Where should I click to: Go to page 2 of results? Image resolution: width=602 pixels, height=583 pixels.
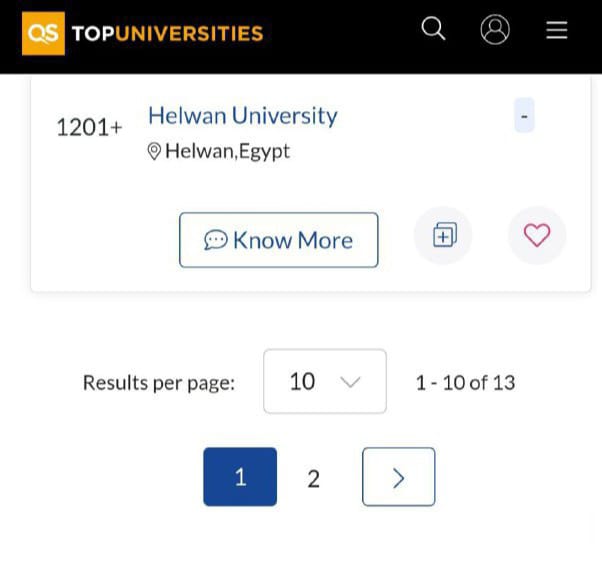click(313, 479)
